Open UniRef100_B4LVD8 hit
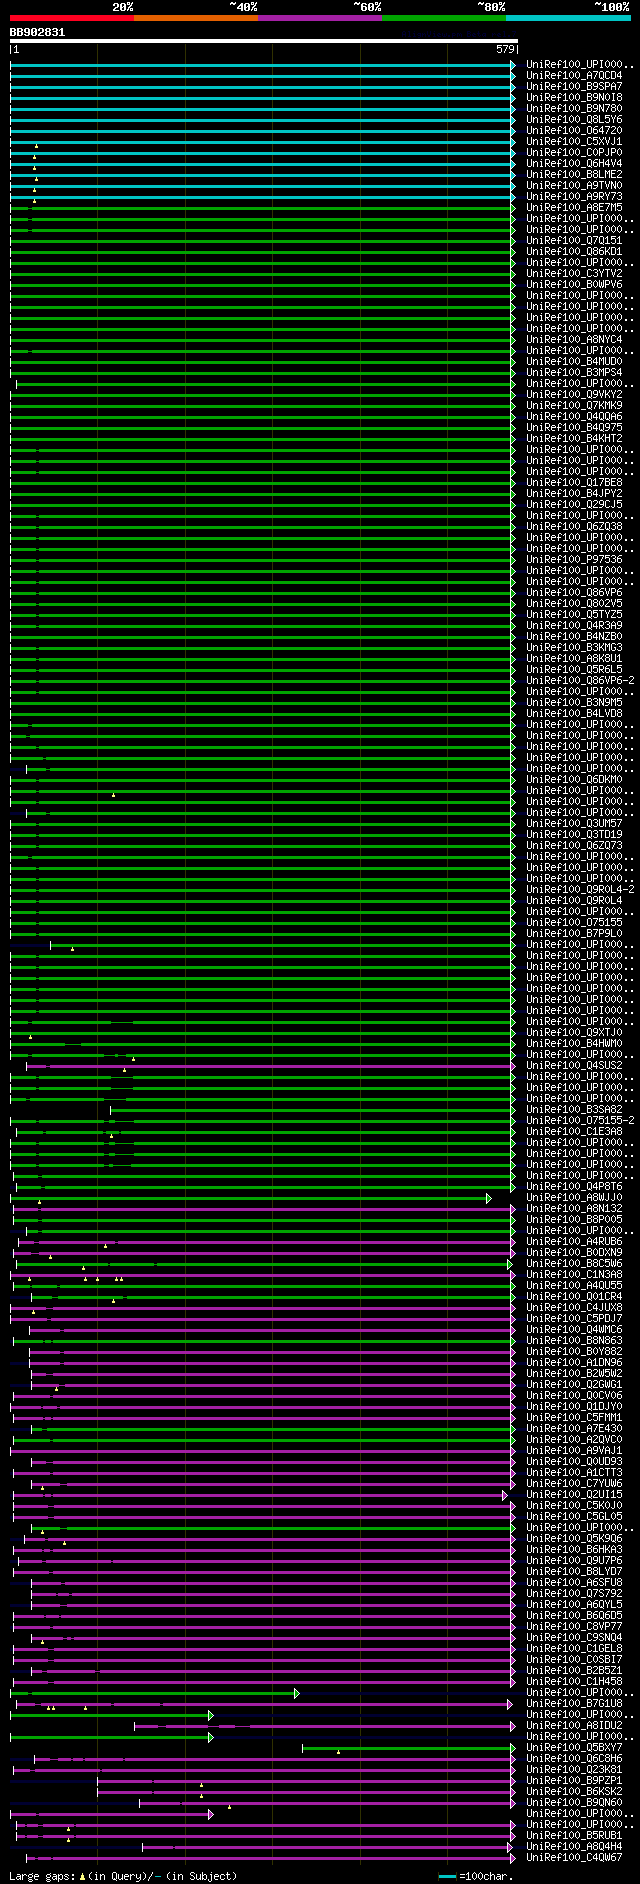640x1884 pixels. [574, 714]
